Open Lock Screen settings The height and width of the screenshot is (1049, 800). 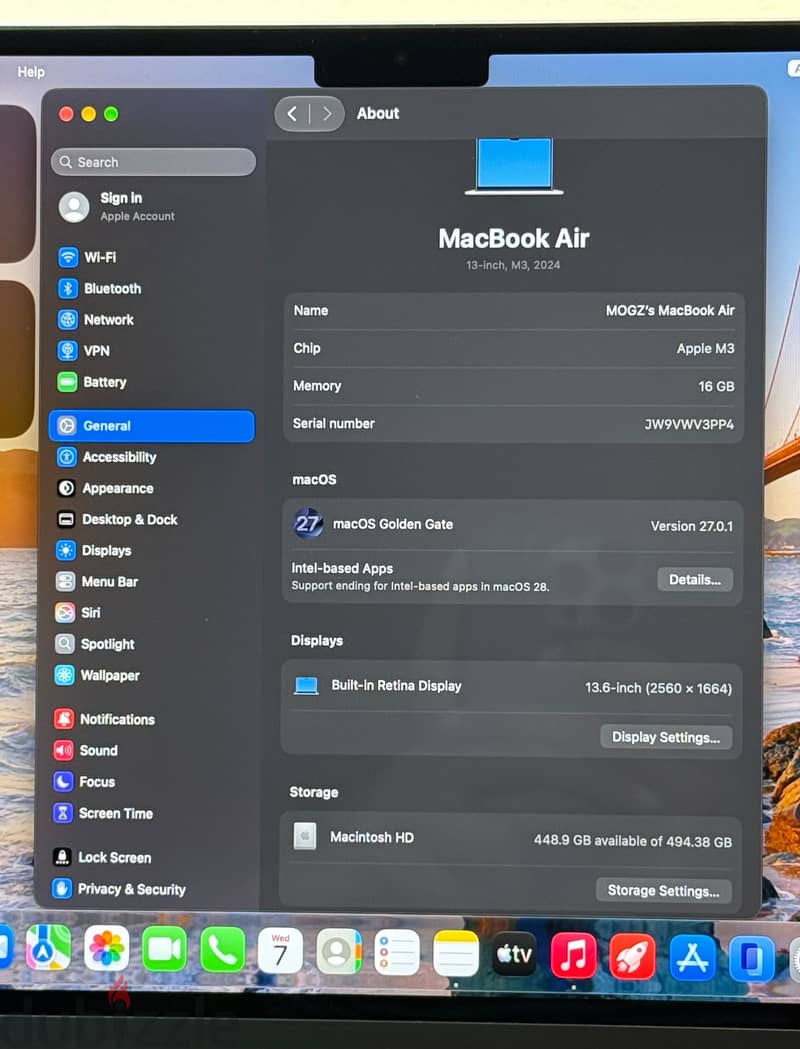[102, 858]
